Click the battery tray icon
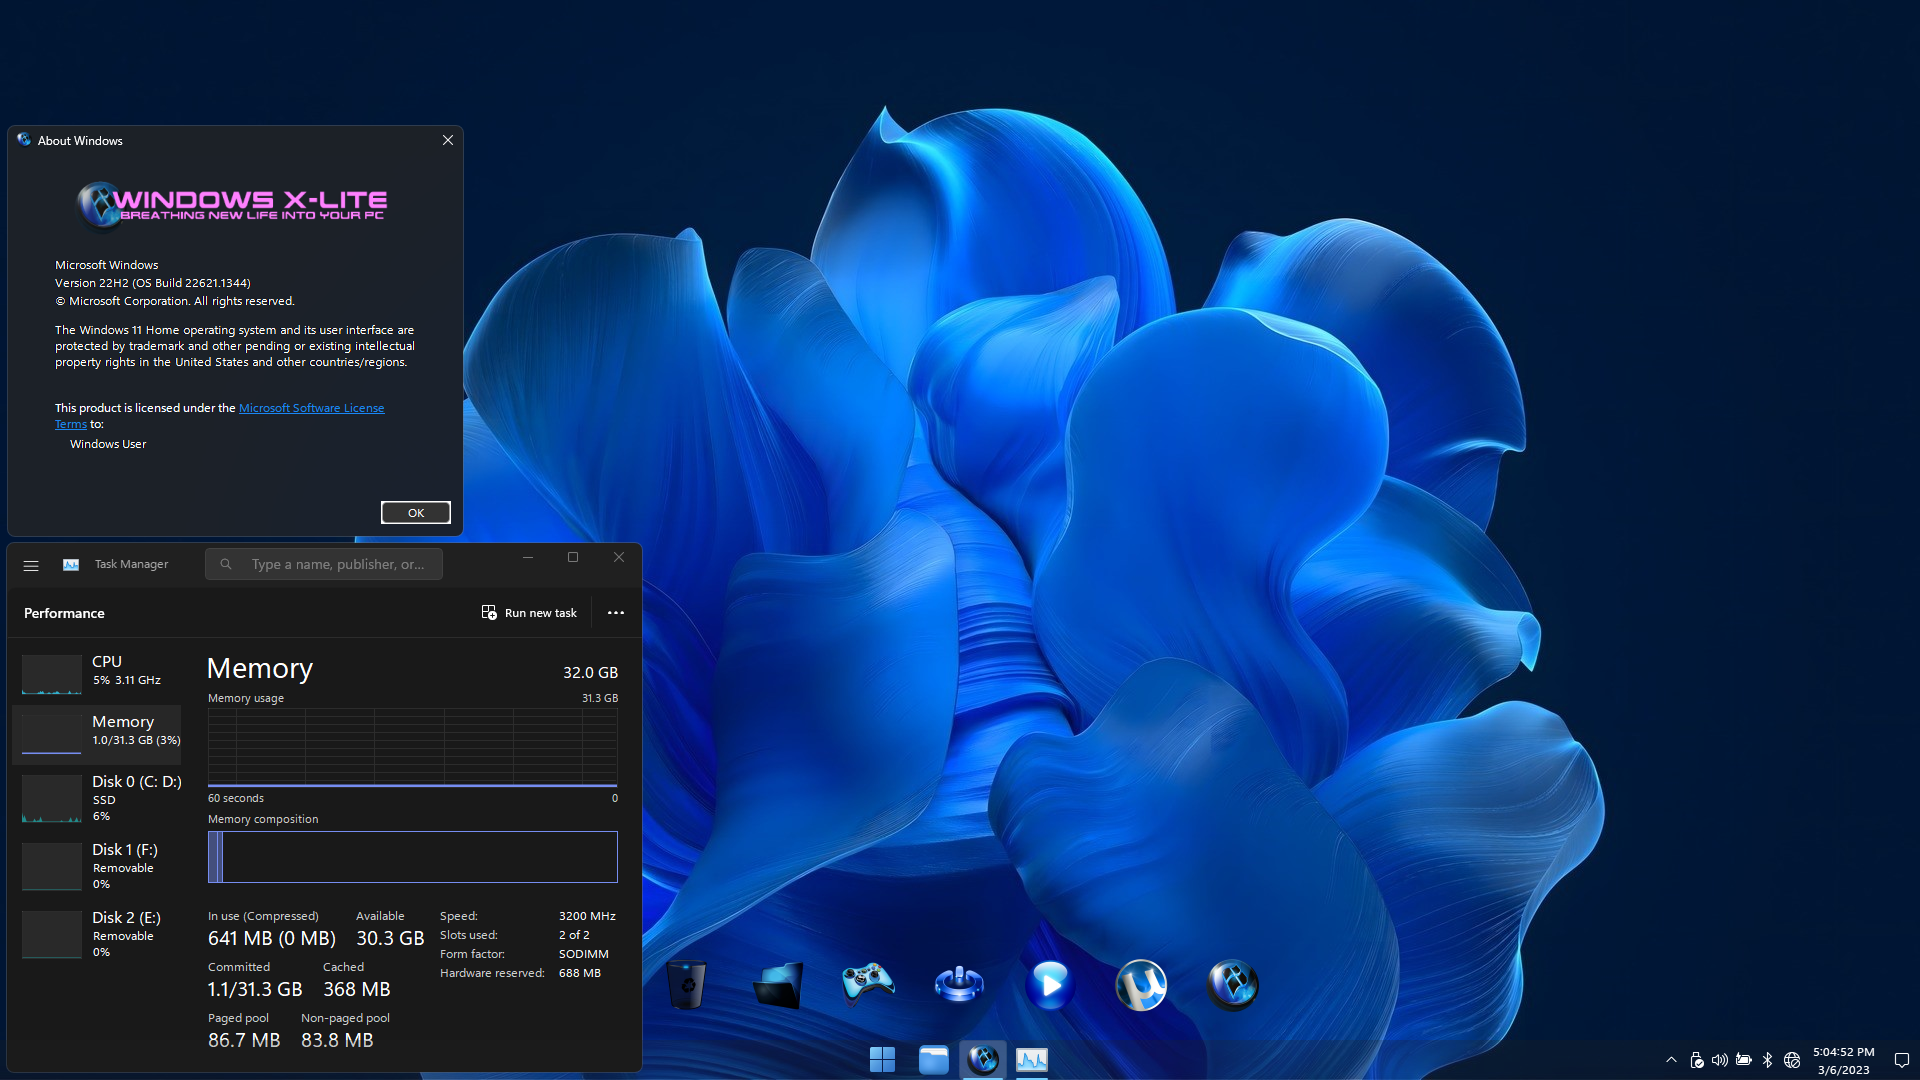This screenshot has height=1080, width=1920. point(1744,1060)
